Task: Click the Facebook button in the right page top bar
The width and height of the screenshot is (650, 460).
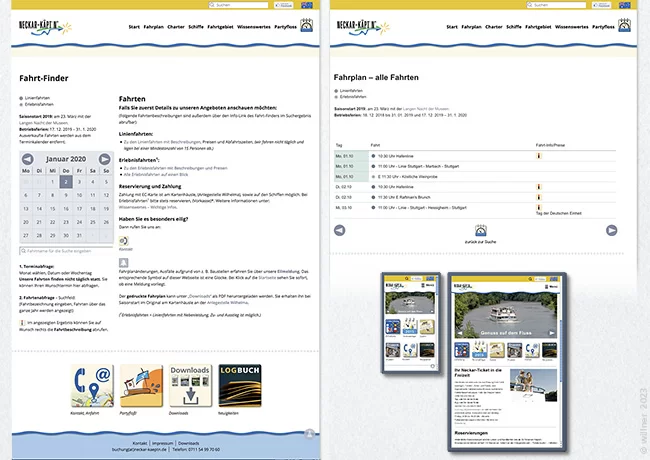Action: (601, 5)
